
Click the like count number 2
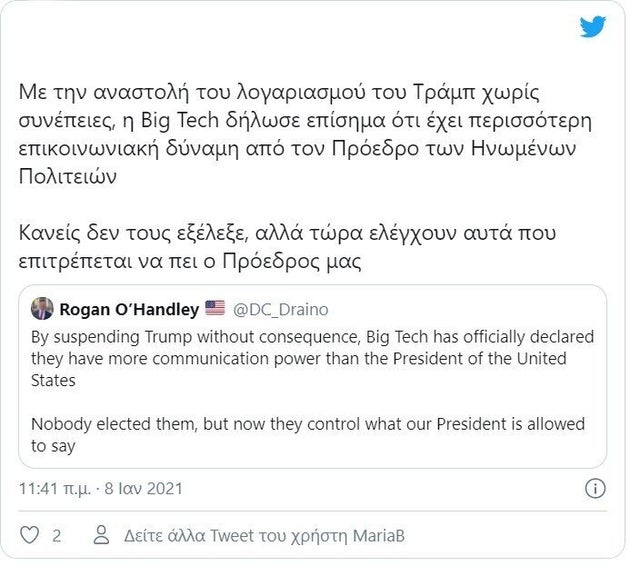click(x=57, y=535)
